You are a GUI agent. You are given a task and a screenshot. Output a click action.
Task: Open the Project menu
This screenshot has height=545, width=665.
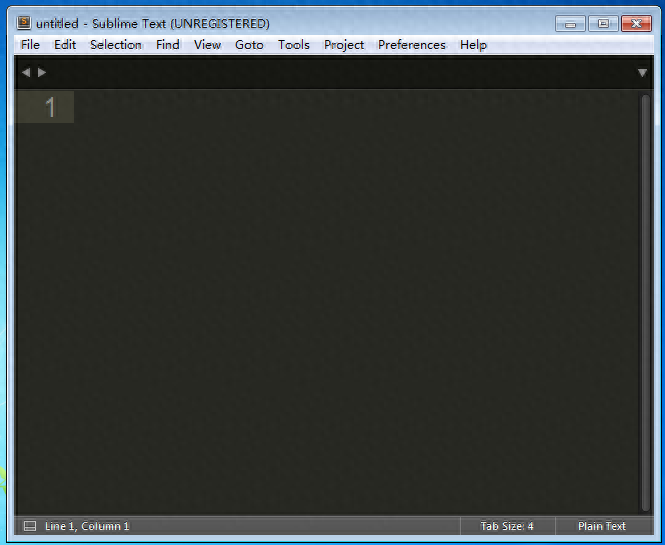pos(344,45)
